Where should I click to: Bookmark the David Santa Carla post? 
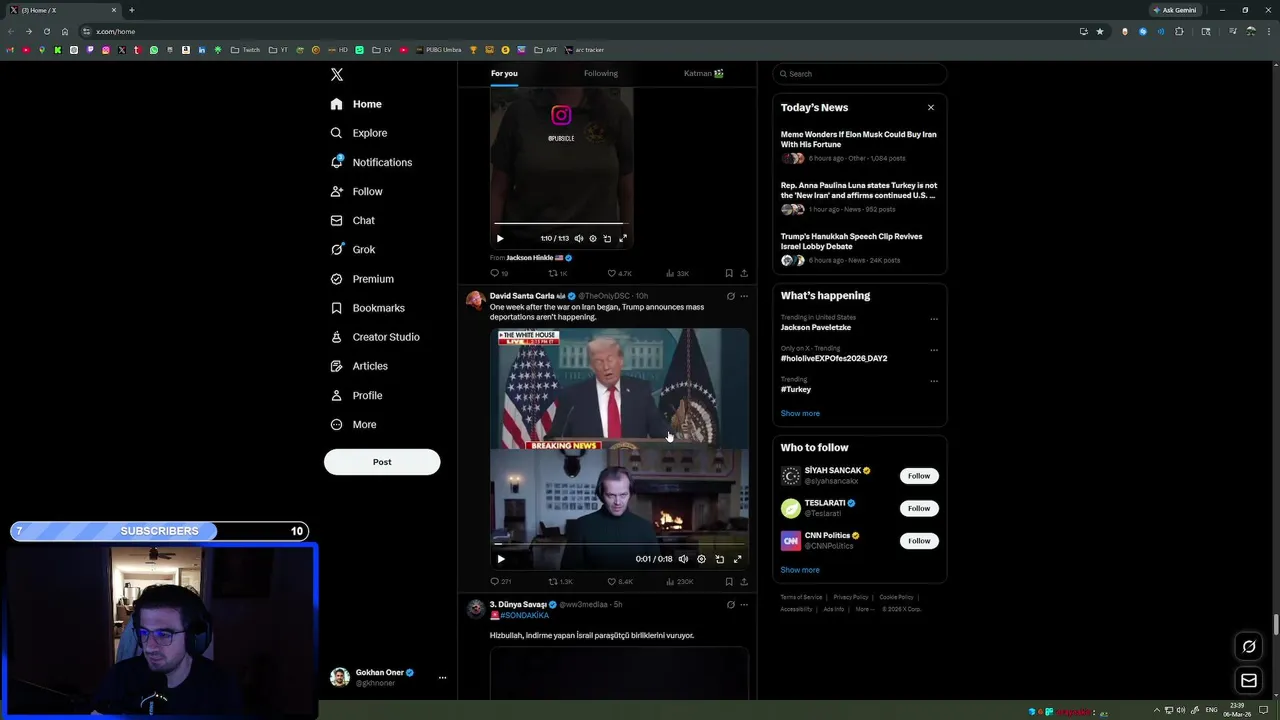coord(729,581)
